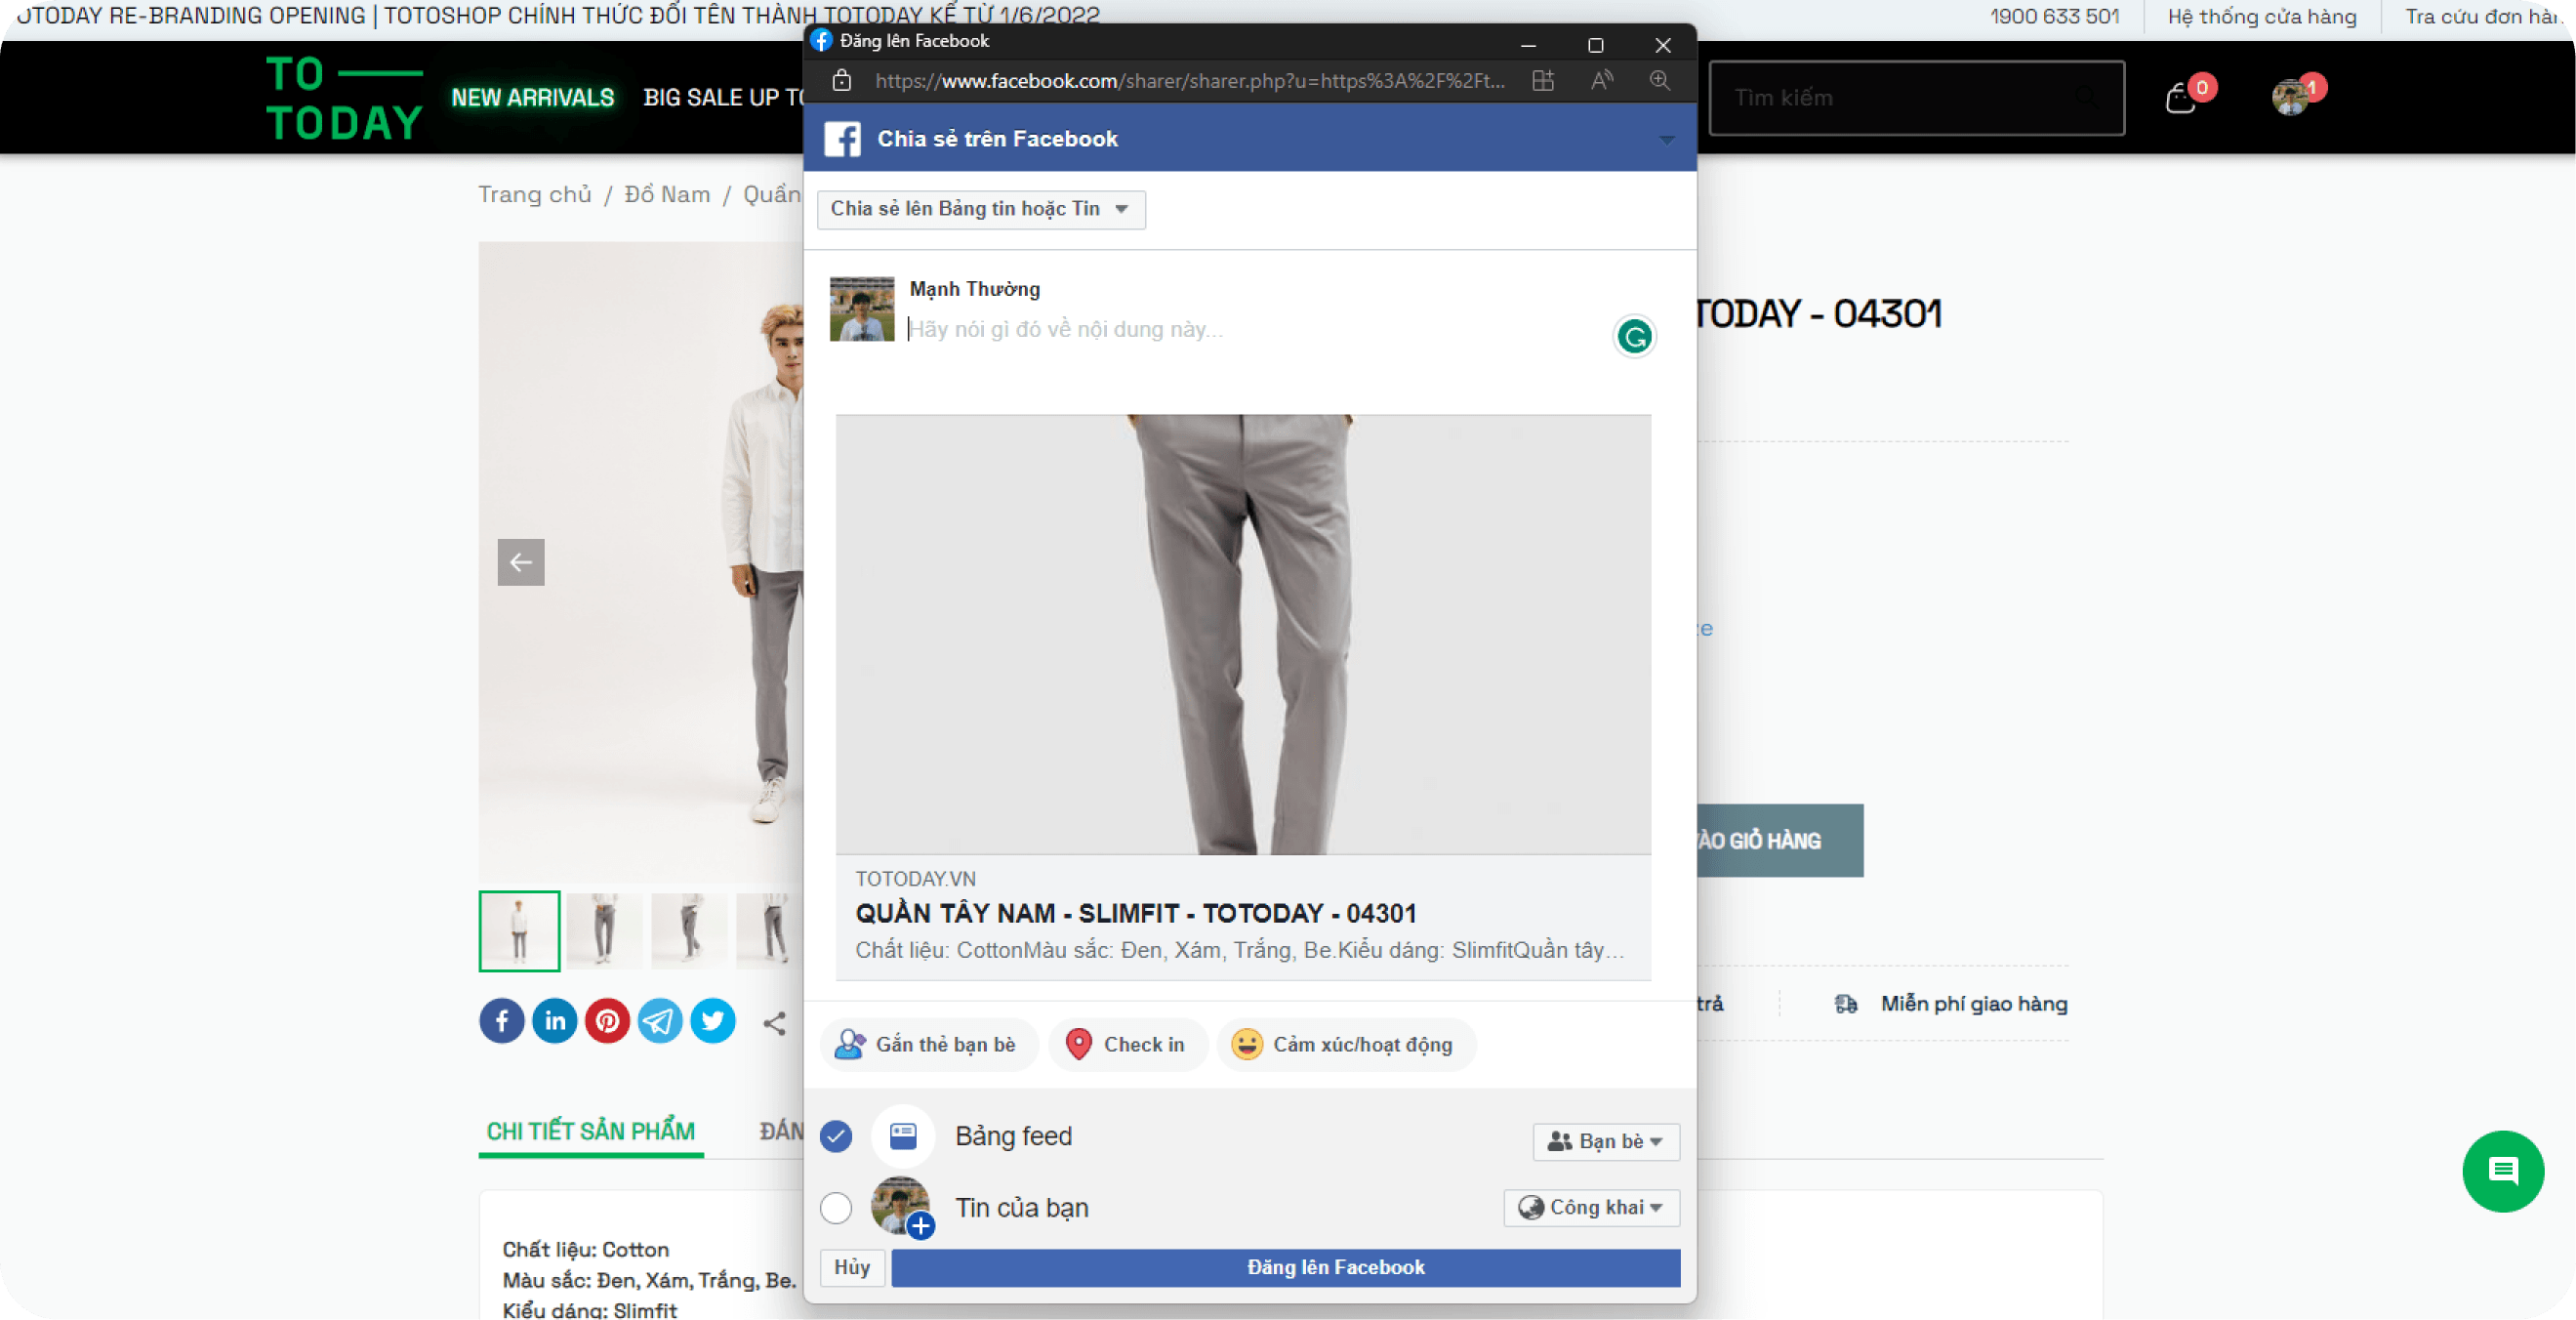Open shared link preview image of grey trousers
Image resolution: width=2576 pixels, height=1320 pixels.
(x=1243, y=634)
